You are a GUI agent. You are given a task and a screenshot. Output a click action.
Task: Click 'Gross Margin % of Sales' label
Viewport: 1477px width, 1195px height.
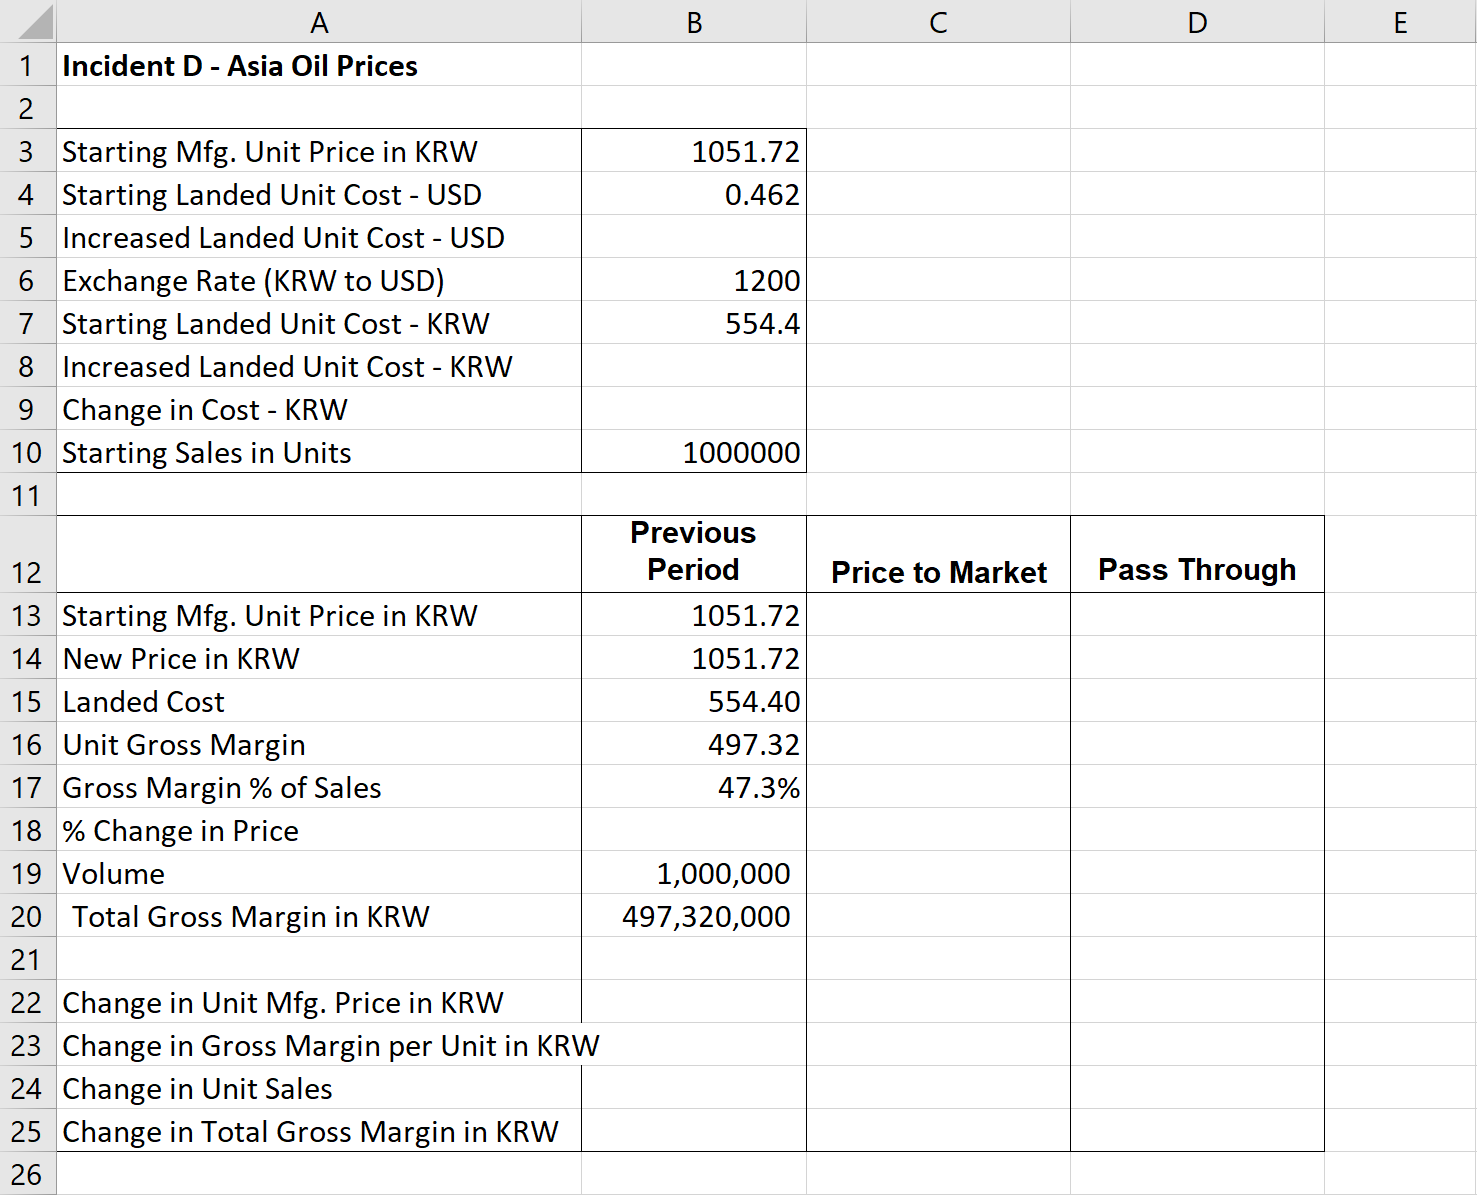point(222,788)
